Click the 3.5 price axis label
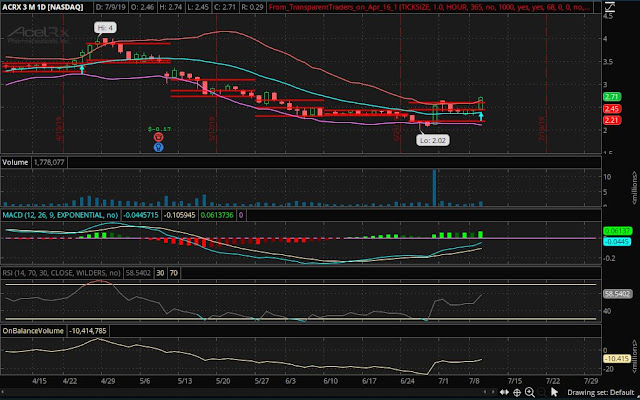The height and width of the screenshot is (400, 640). [x=608, y=62]
